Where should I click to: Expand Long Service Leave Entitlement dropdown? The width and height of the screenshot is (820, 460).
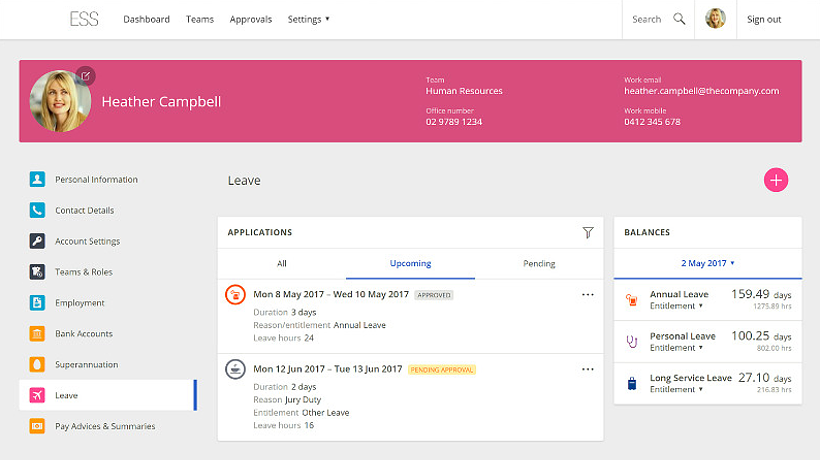pos(676,390)
